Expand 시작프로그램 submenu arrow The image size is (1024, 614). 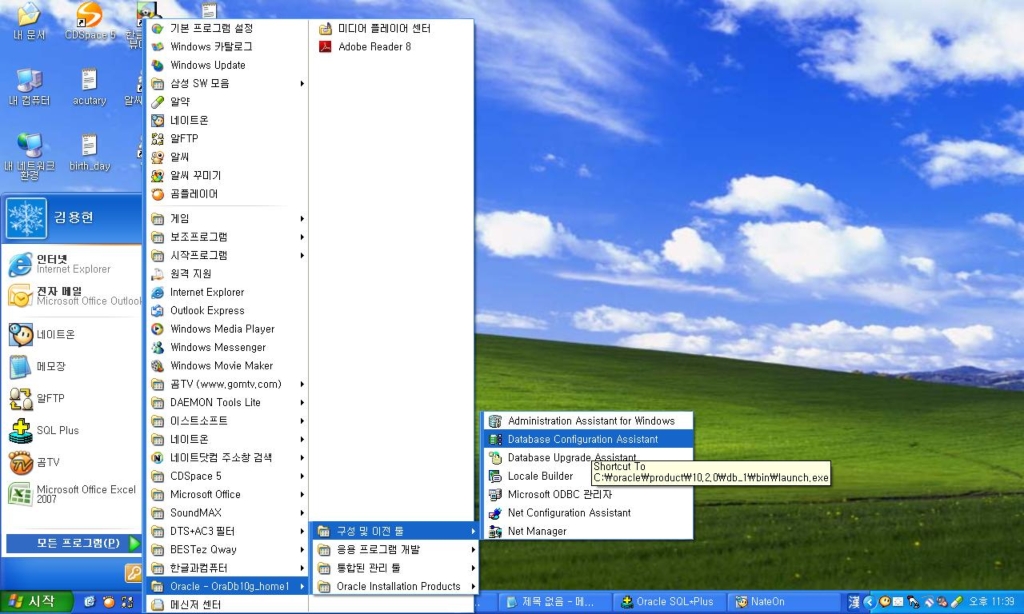(x=302, y=255)
